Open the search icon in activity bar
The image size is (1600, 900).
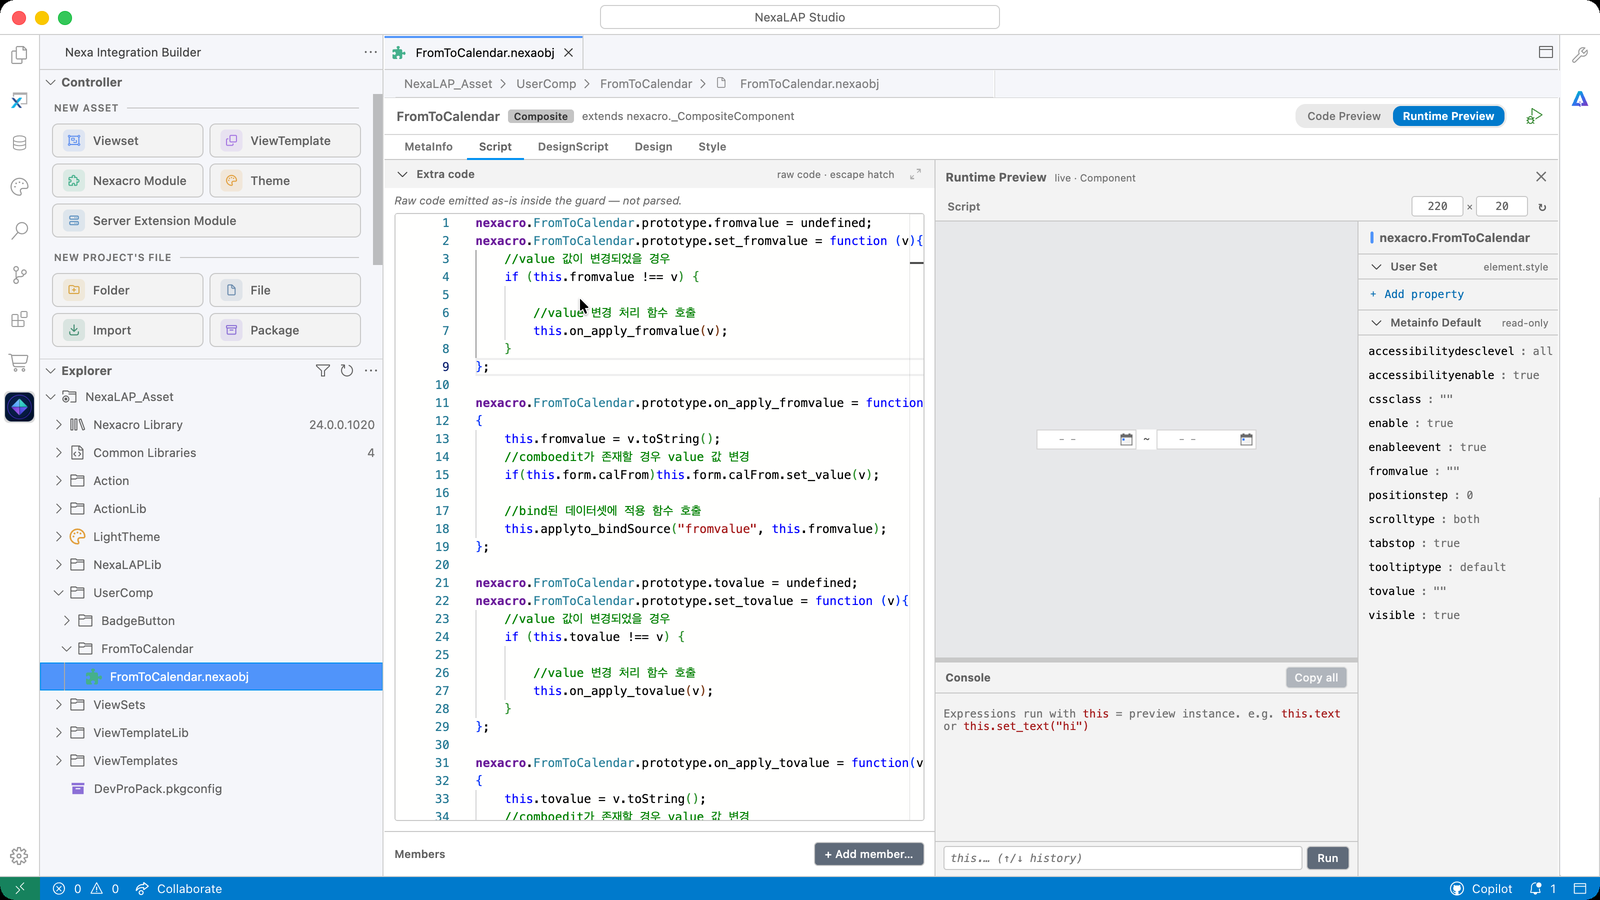(19, 231)
